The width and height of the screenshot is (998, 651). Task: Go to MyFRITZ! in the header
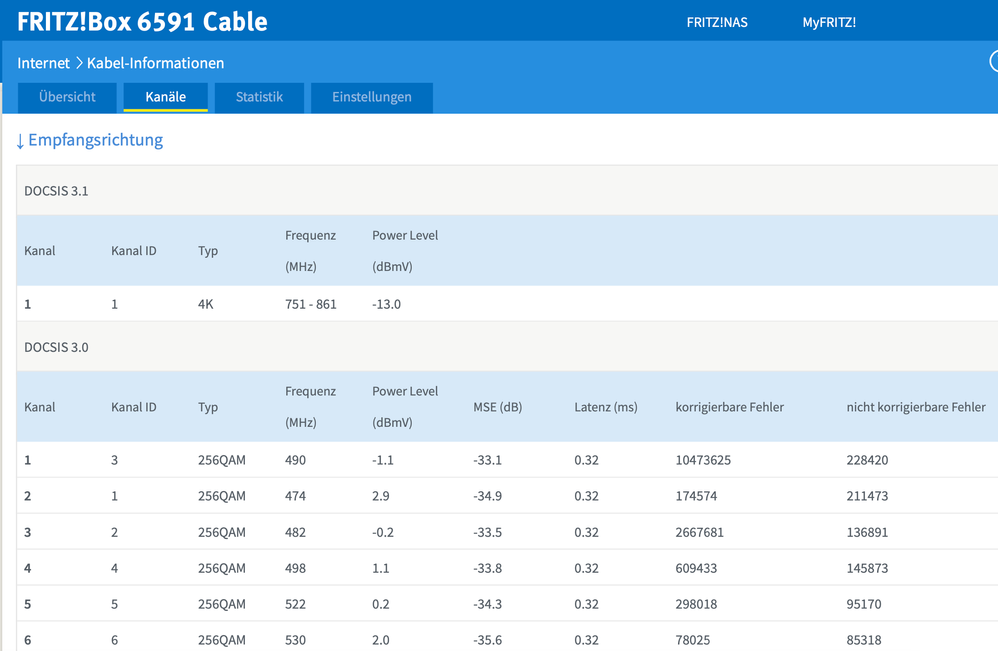[829, 22]
